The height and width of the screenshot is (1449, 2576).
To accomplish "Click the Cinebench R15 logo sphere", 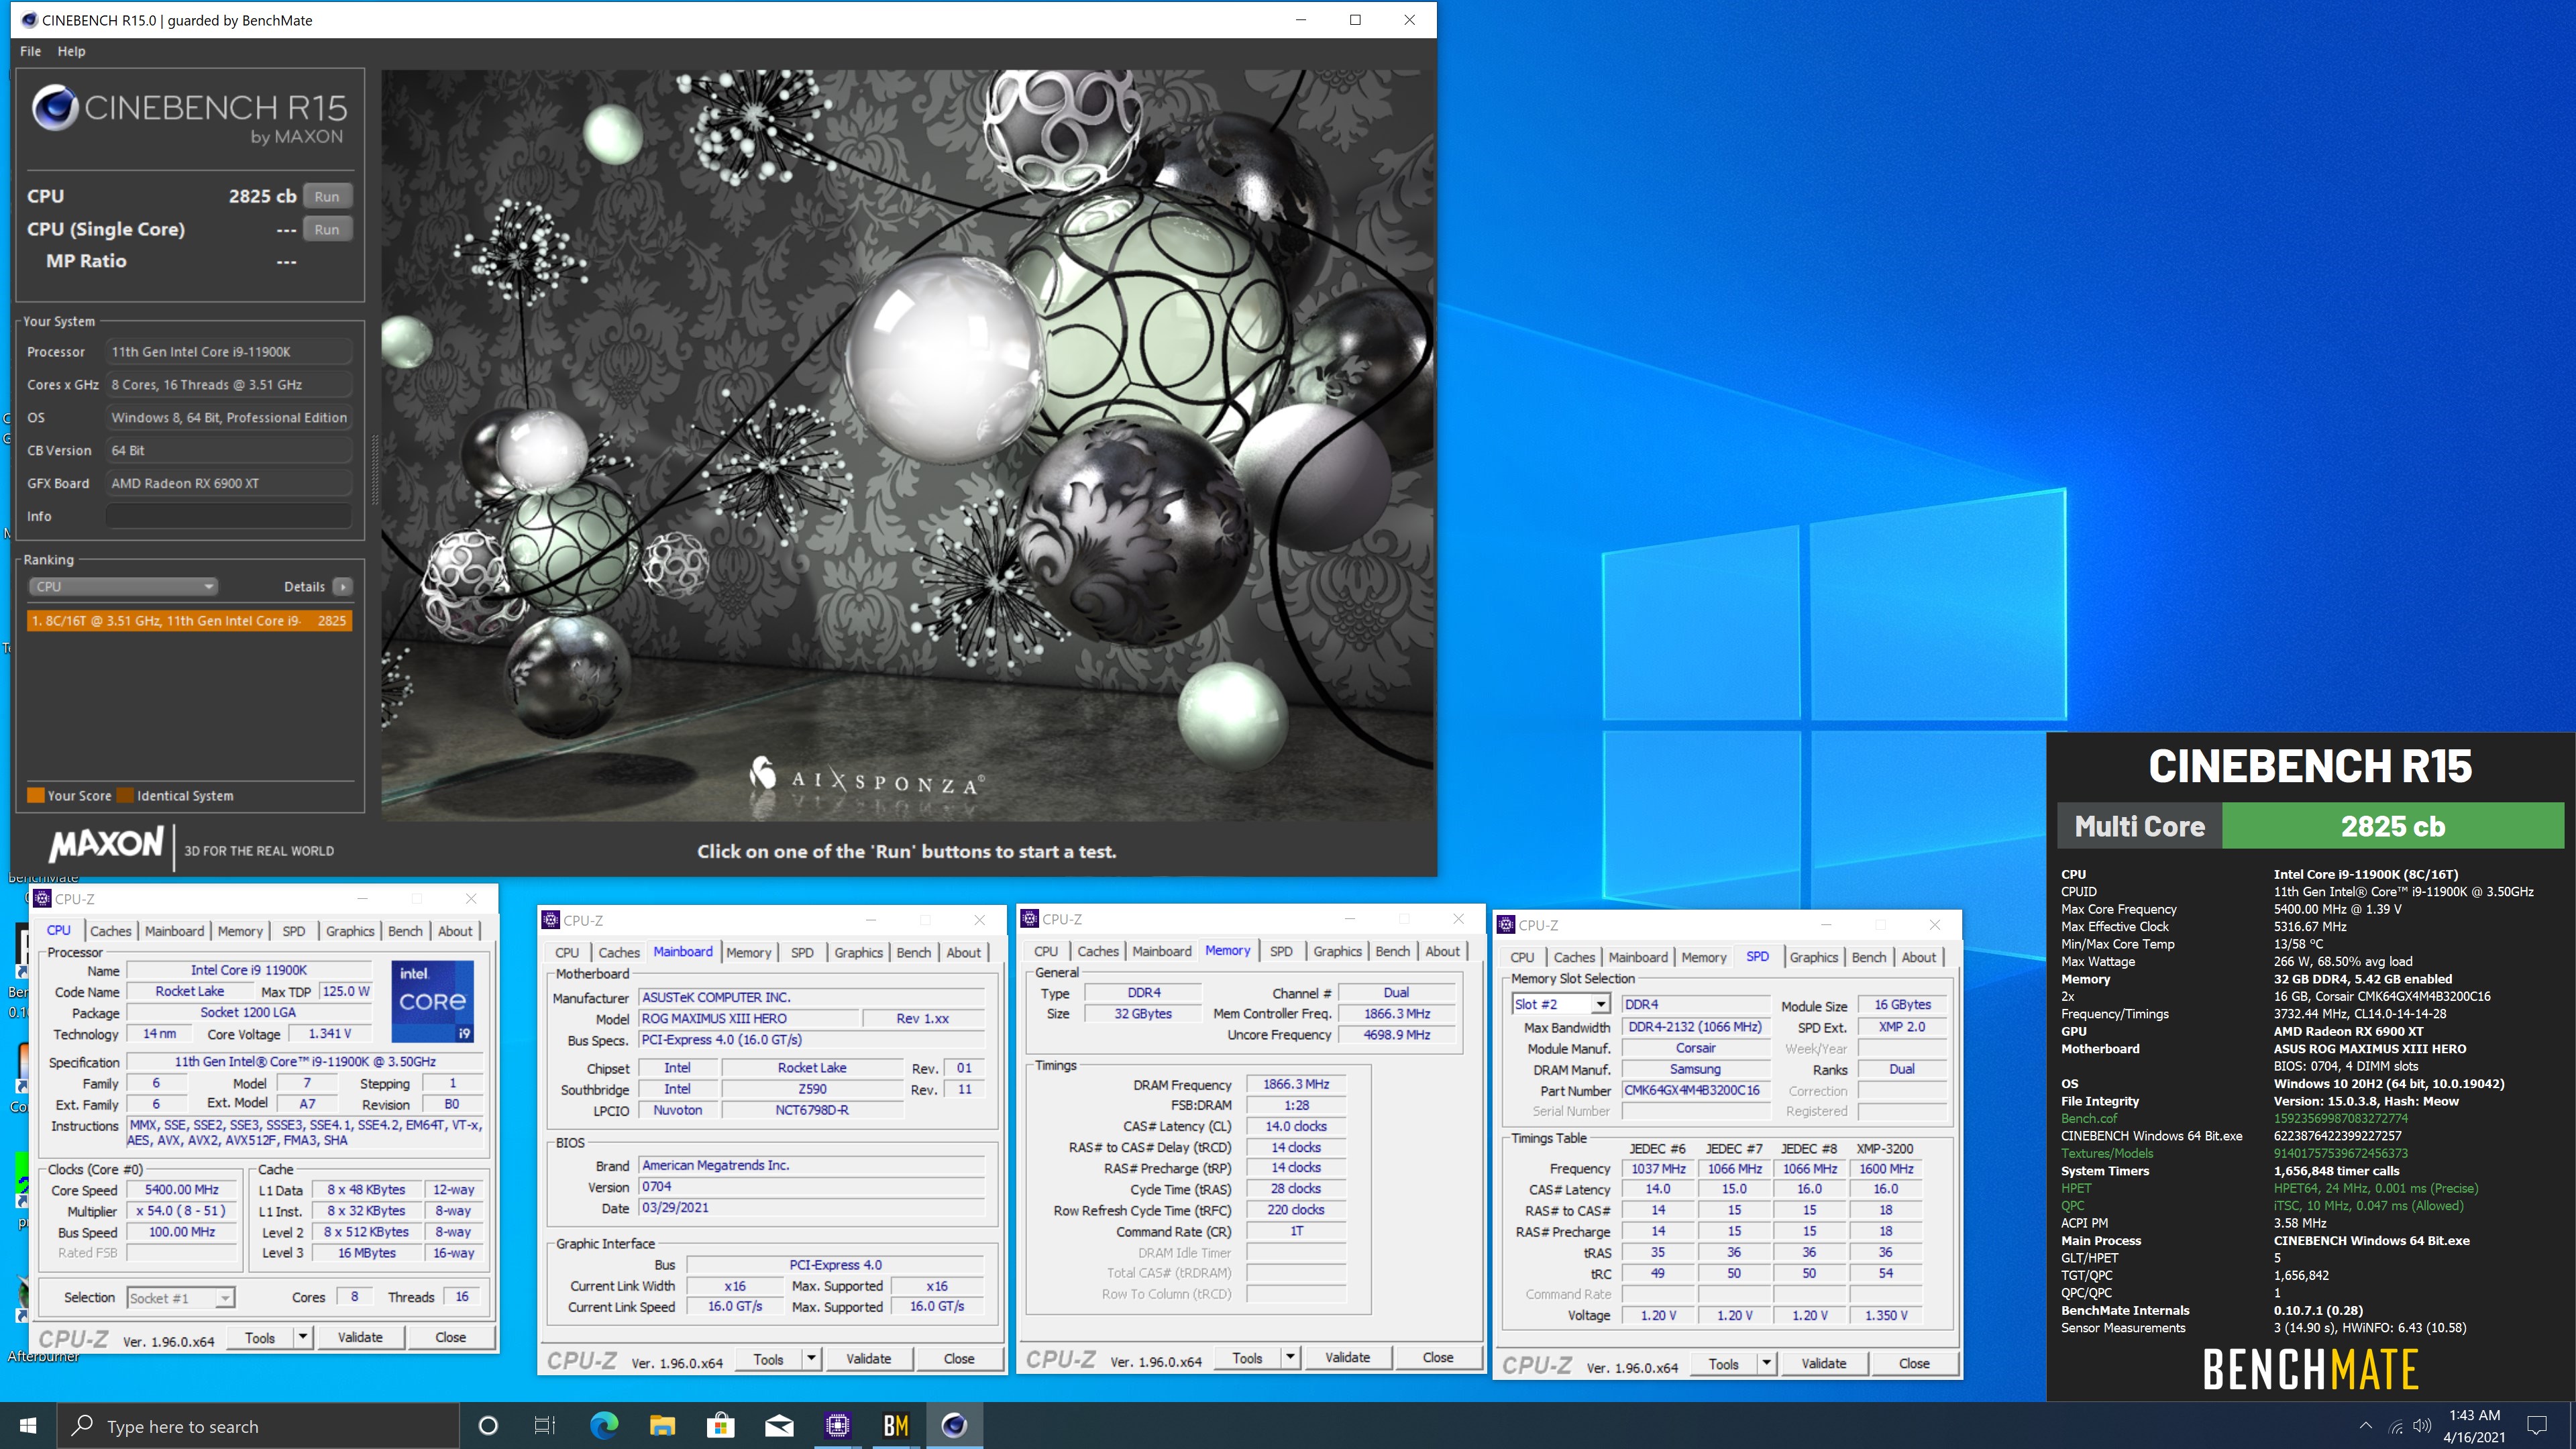I will [55, 108].
